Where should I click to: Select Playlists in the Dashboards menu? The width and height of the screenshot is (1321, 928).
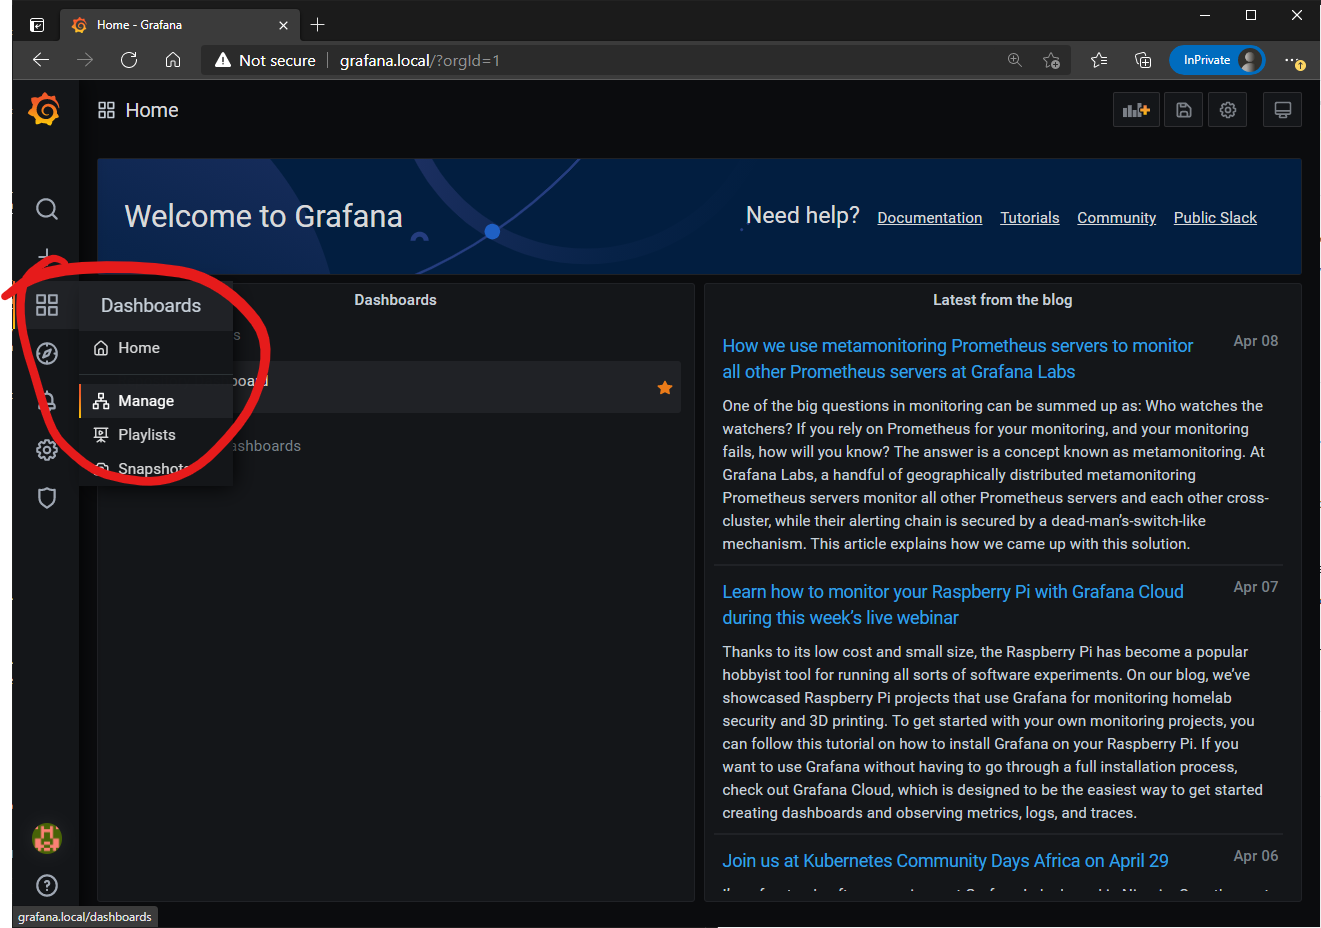click(x=156, y=435)
